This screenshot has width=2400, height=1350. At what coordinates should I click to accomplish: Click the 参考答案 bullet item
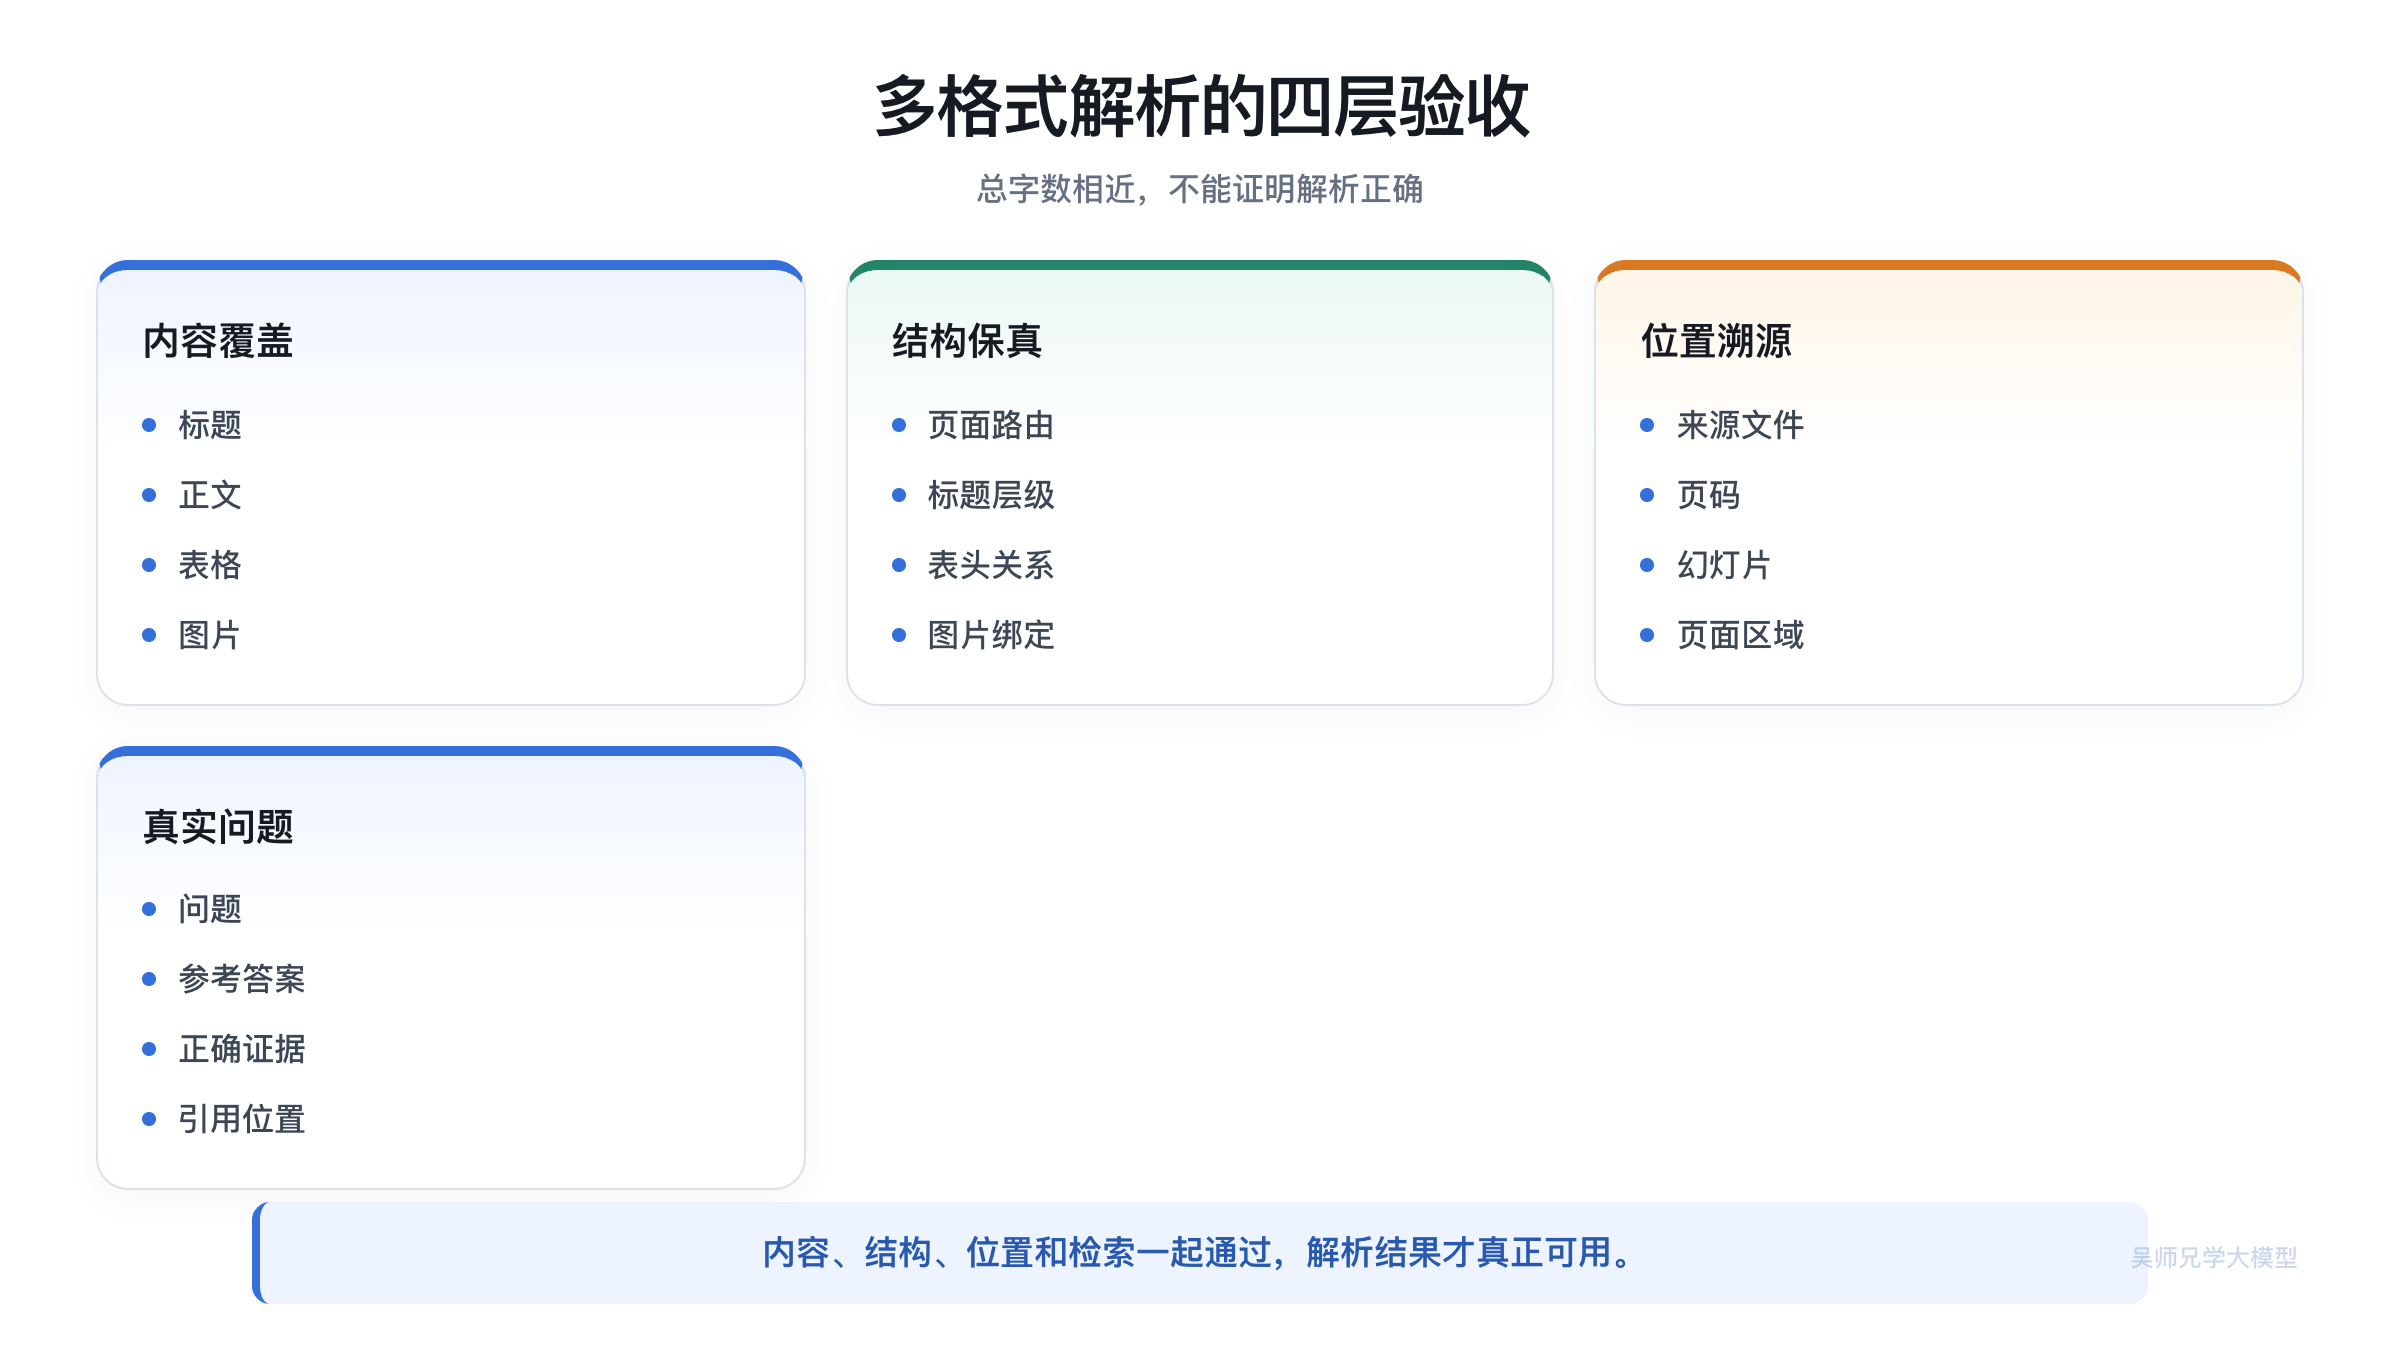point(242,979)
